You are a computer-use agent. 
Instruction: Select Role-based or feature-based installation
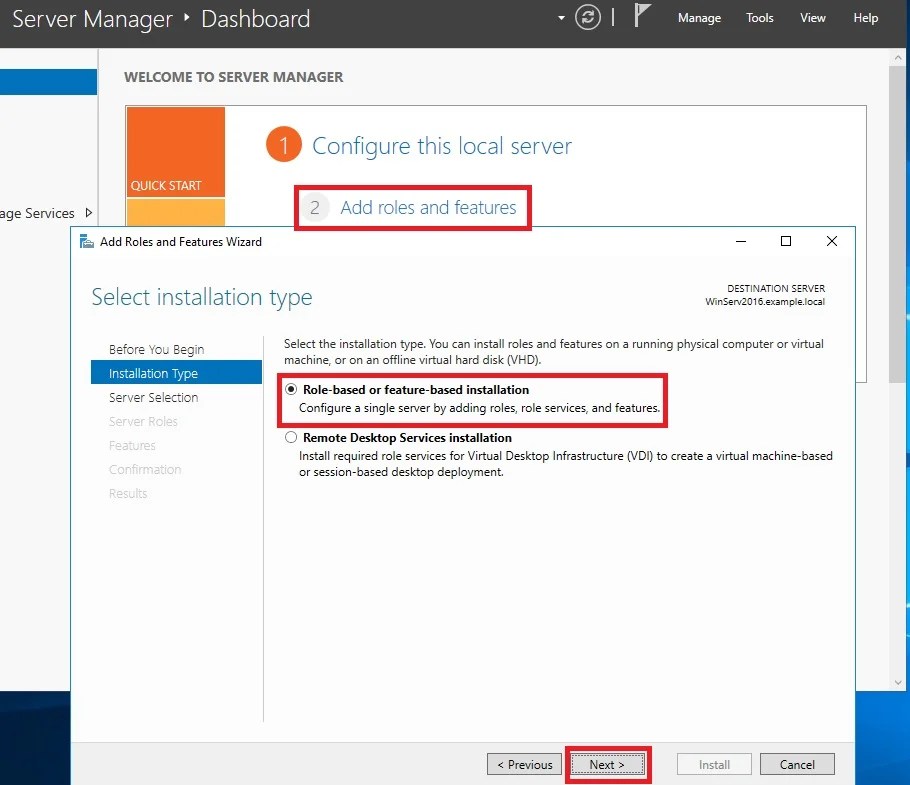coord(292,390)
